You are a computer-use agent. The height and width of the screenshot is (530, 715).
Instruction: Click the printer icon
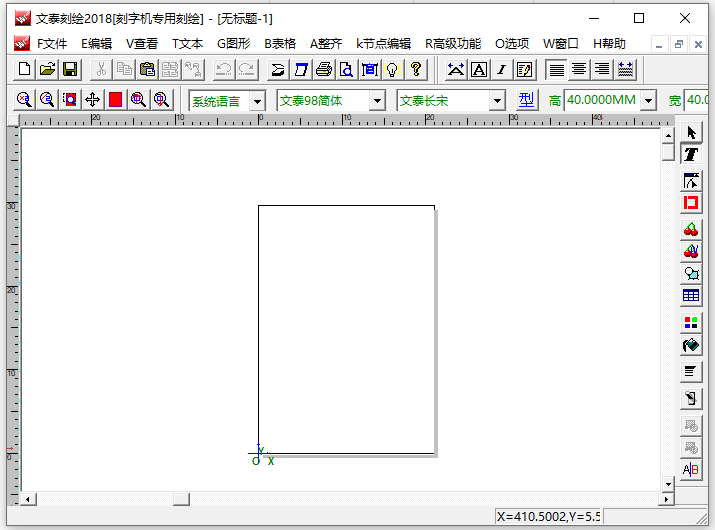coord(324,70)
